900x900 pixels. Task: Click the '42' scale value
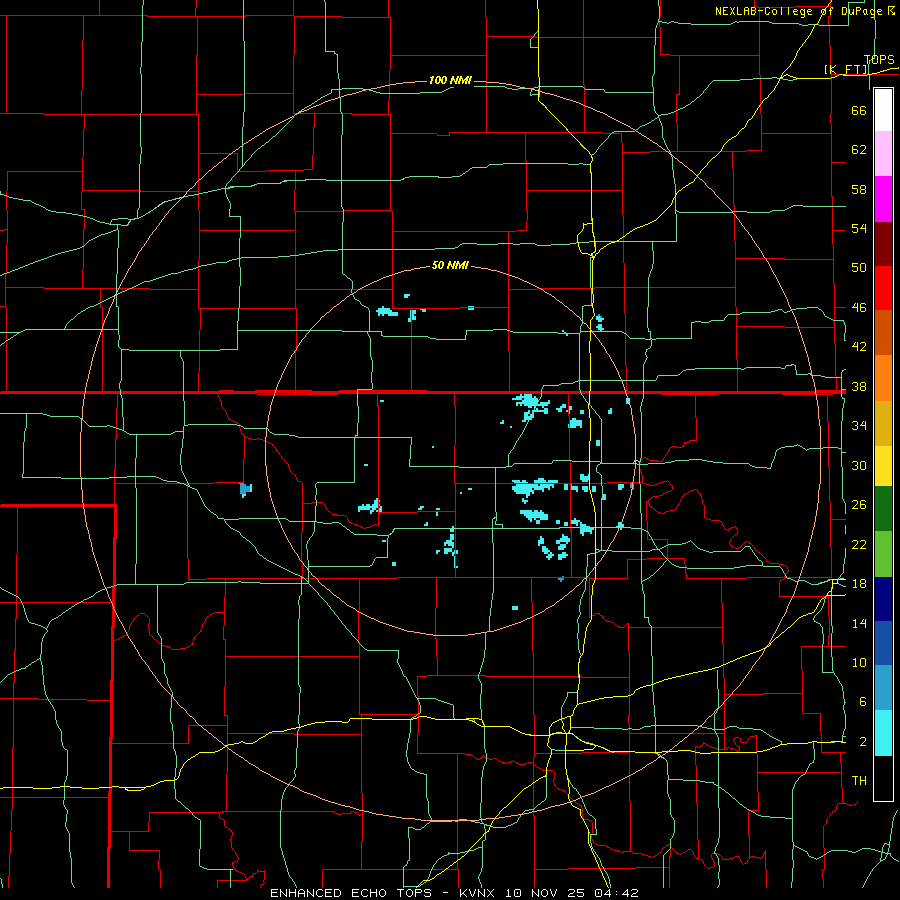(x=859, y=347)
